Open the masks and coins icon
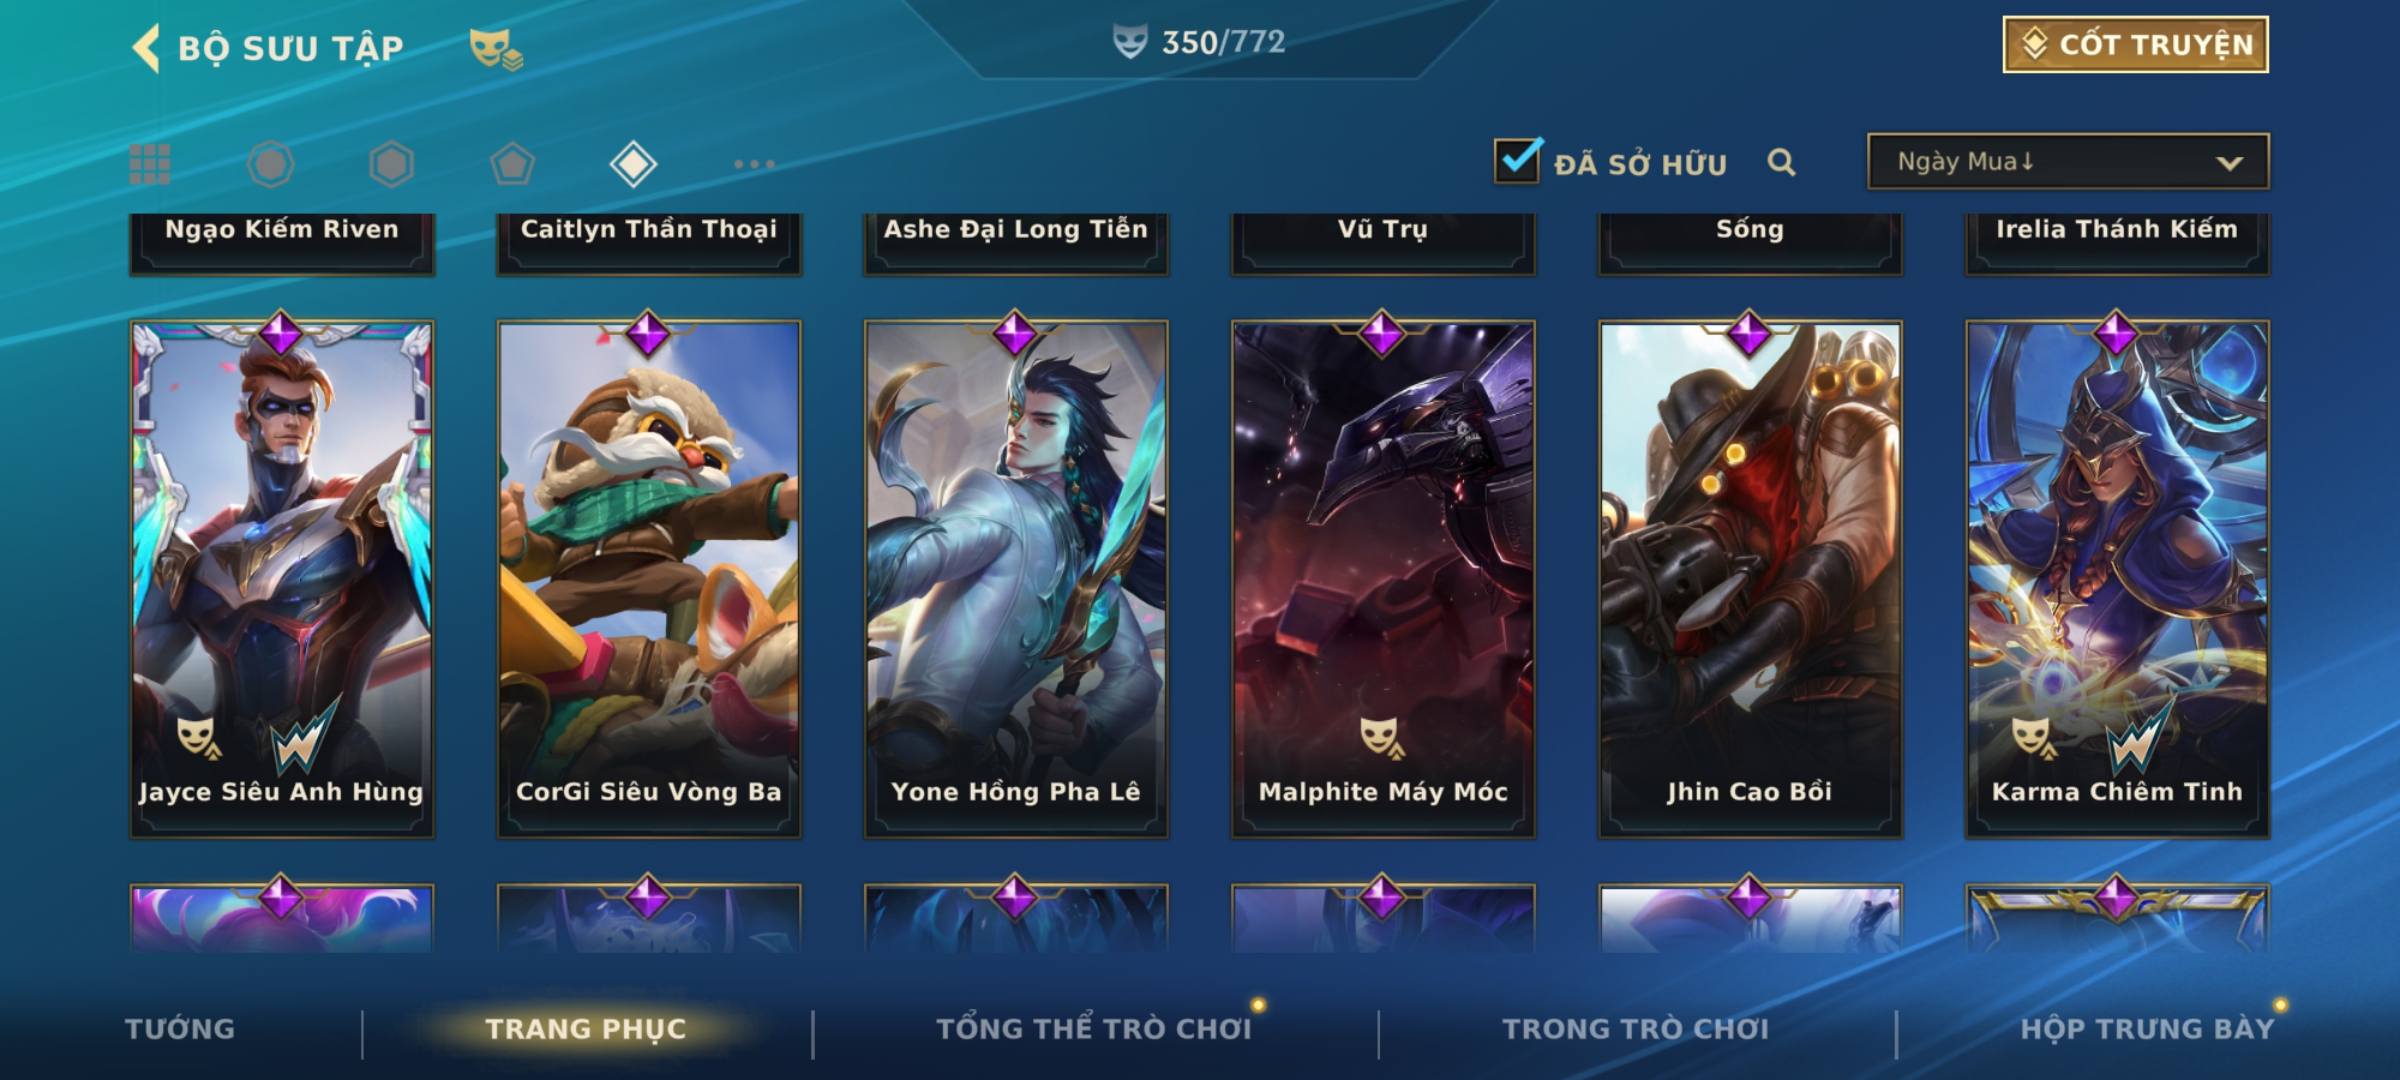2400x1080 pixels. pyautogui.click(x=497, y=49)
